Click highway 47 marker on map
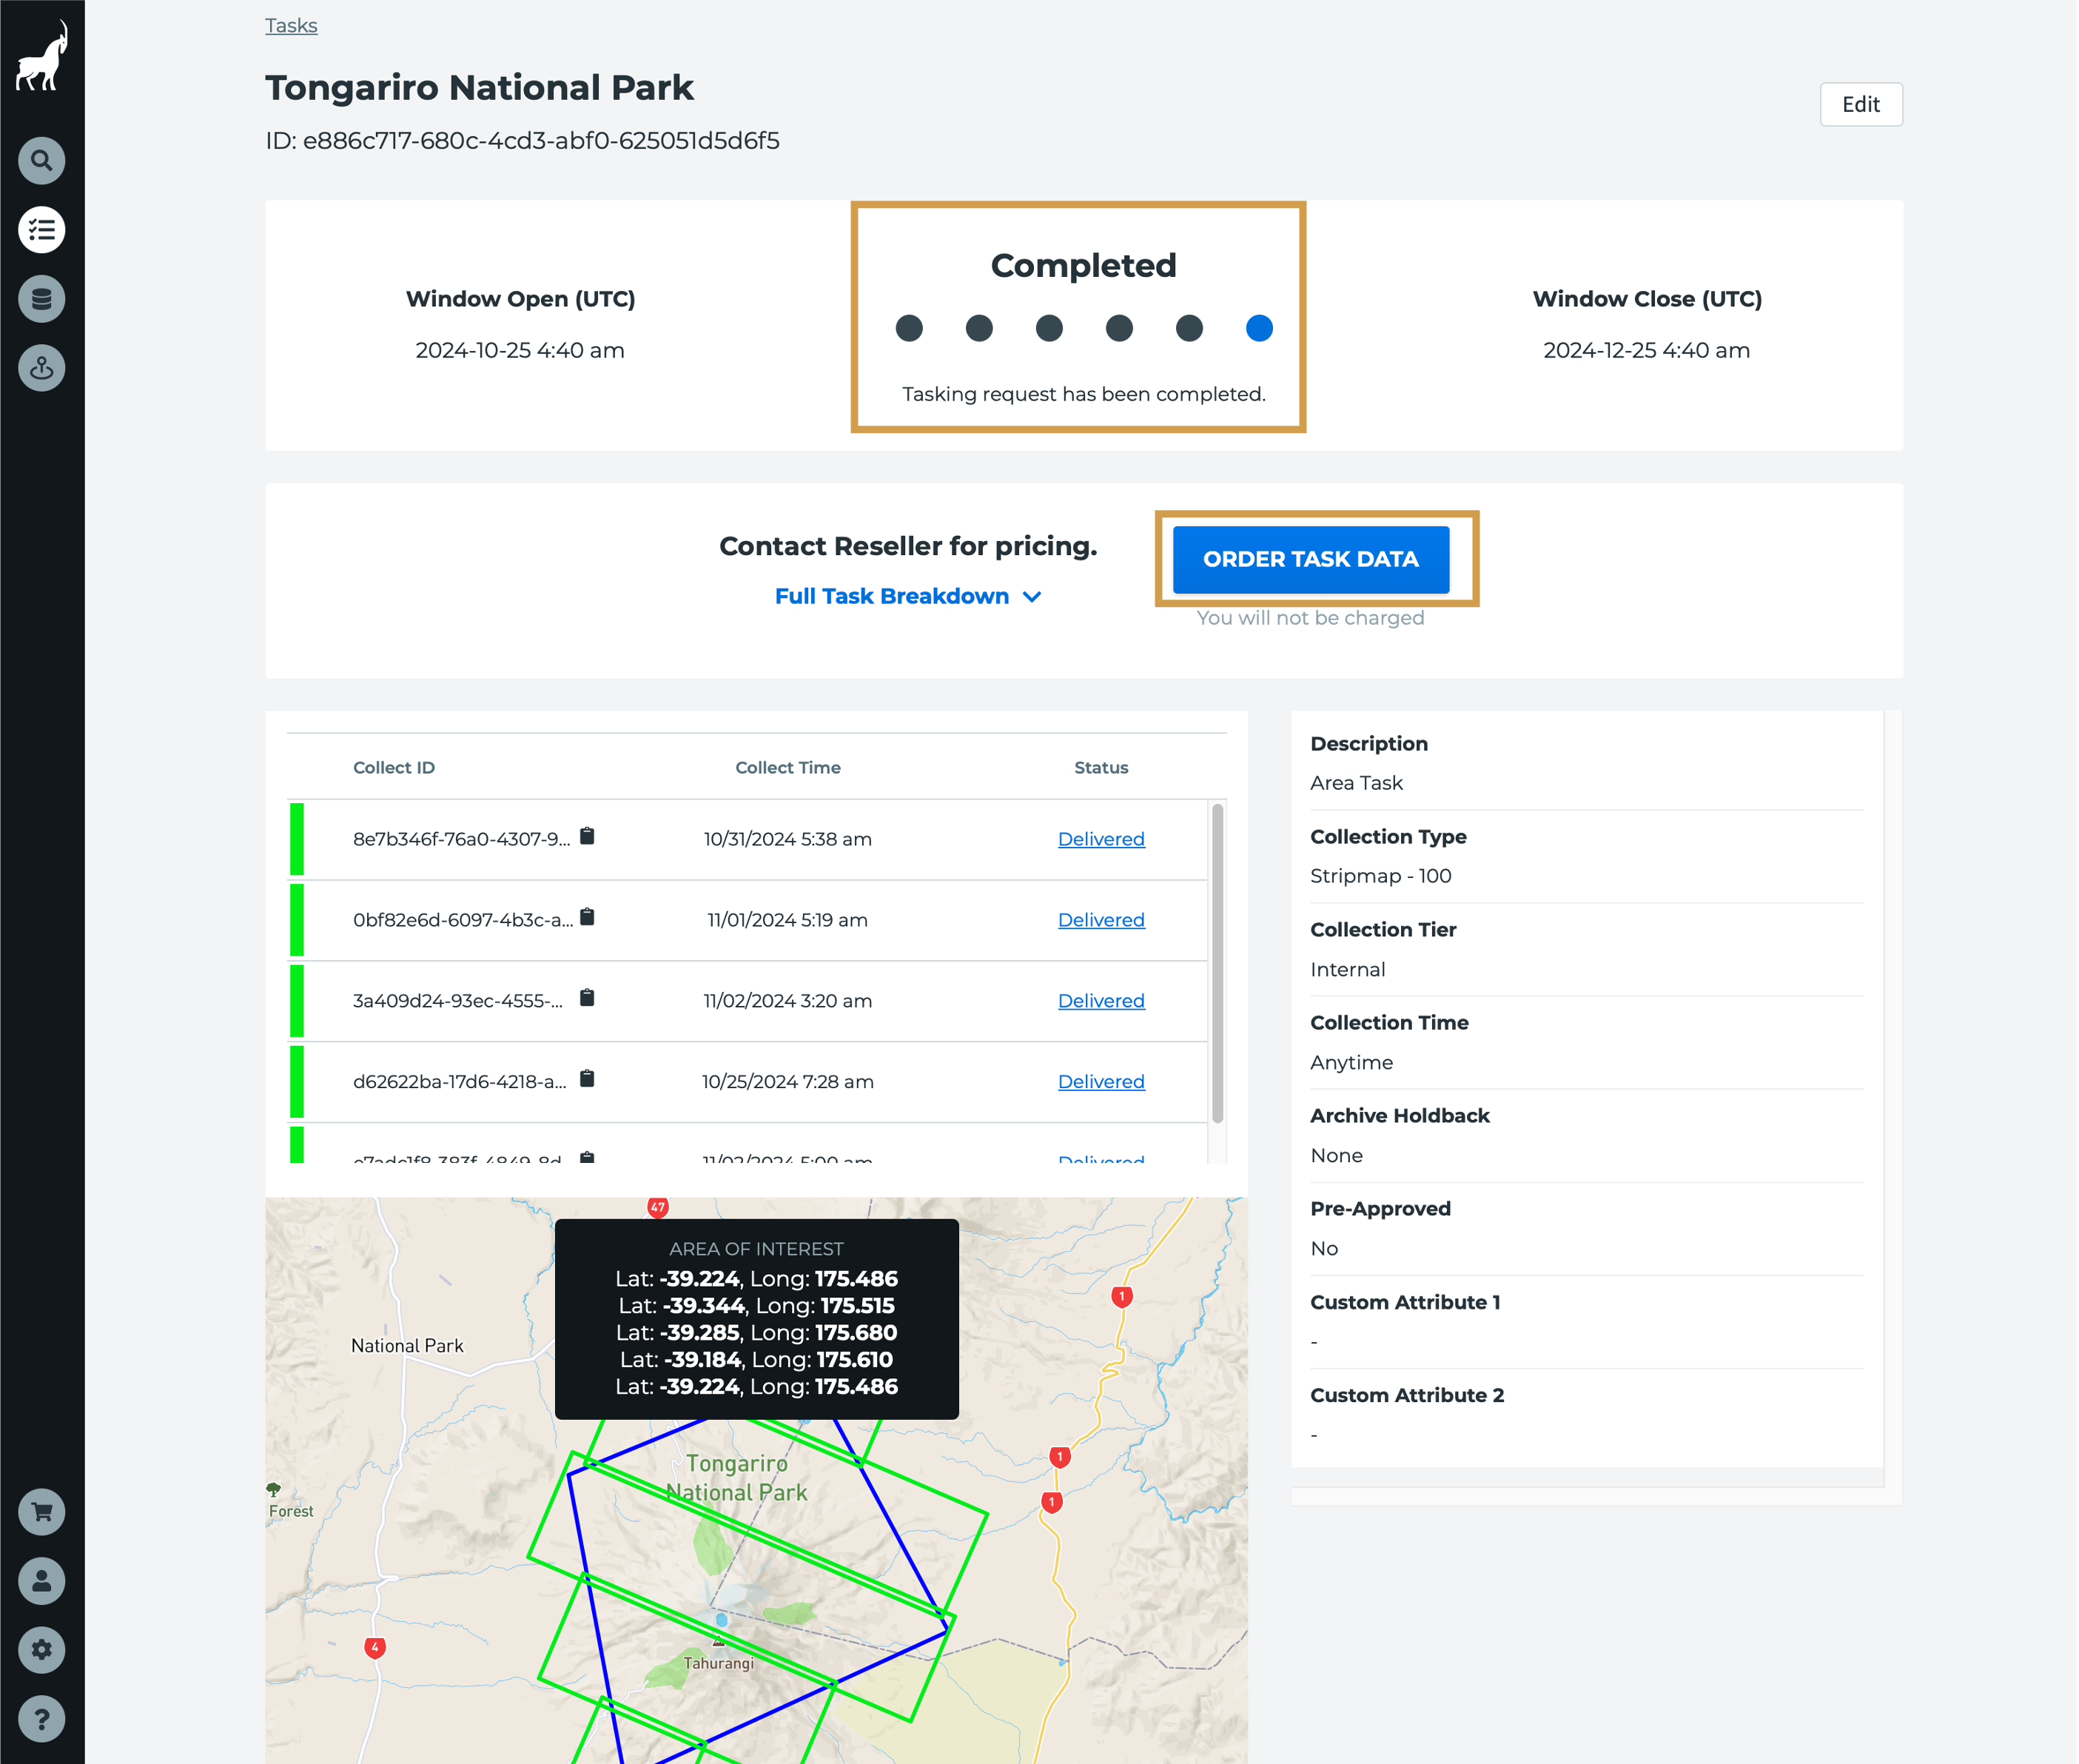The width and height of the screenshot is (2079, 1764). [x=658, y=1207]
